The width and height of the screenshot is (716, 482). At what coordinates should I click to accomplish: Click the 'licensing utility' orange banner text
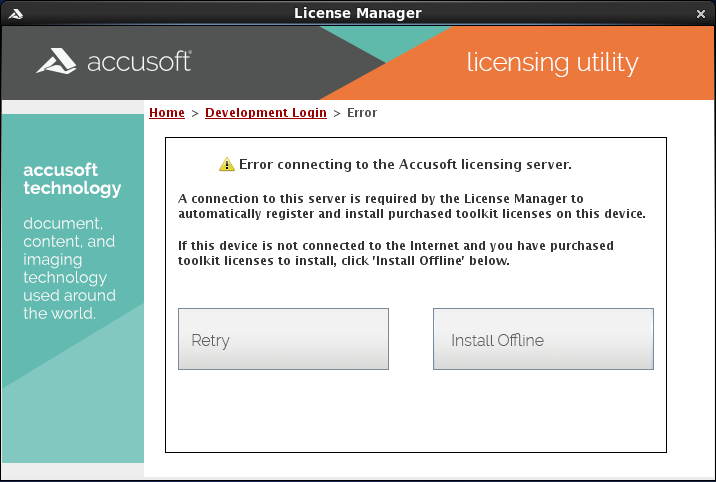(552, 62)
